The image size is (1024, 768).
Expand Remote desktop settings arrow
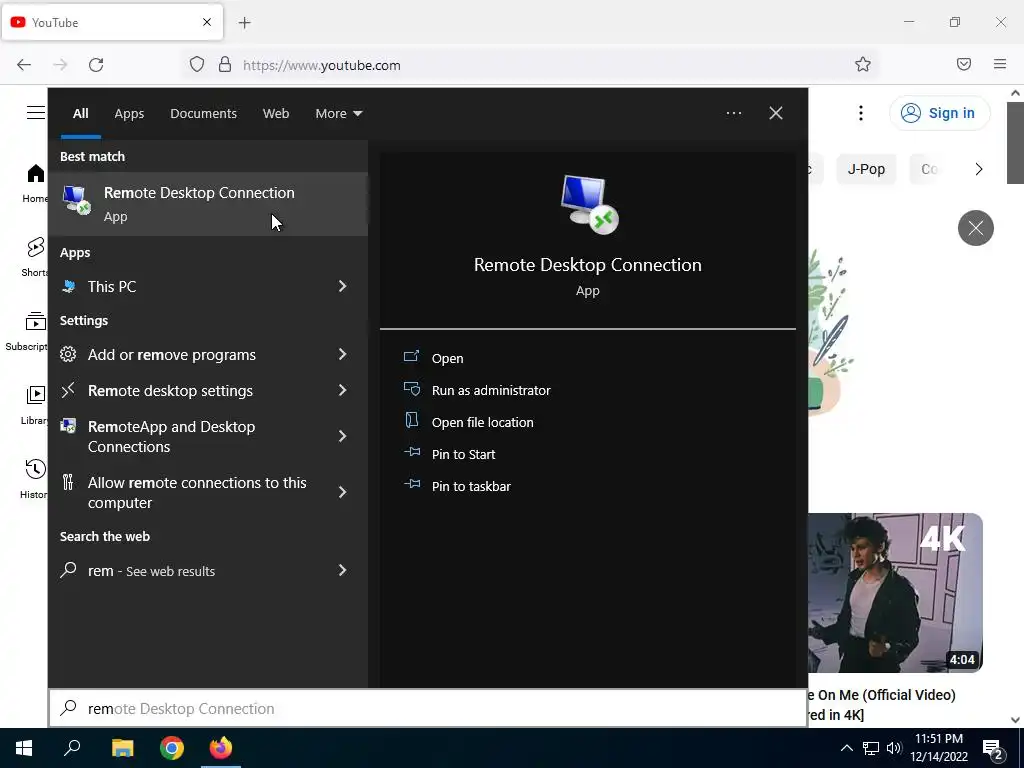[342, 391]
